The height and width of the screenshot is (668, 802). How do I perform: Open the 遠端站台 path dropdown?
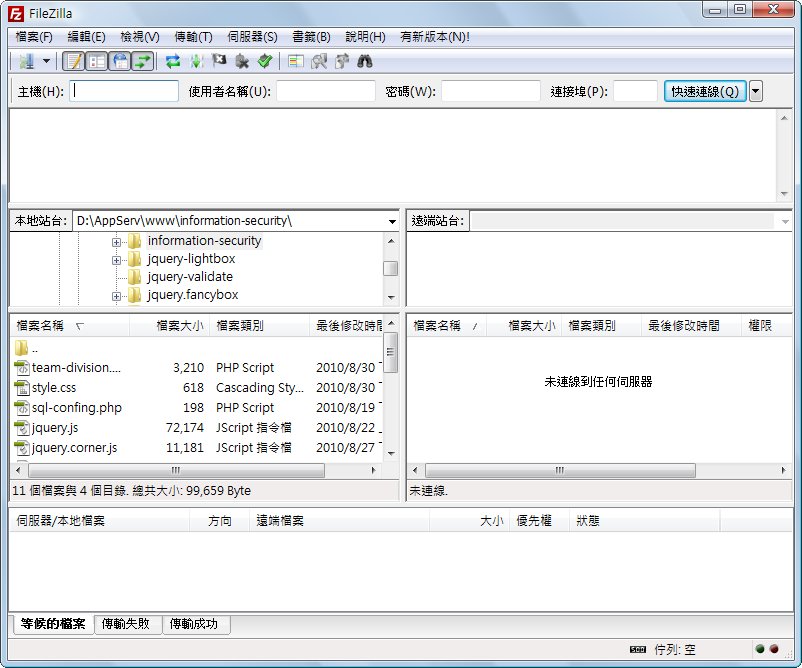click(x=785, y=221)
